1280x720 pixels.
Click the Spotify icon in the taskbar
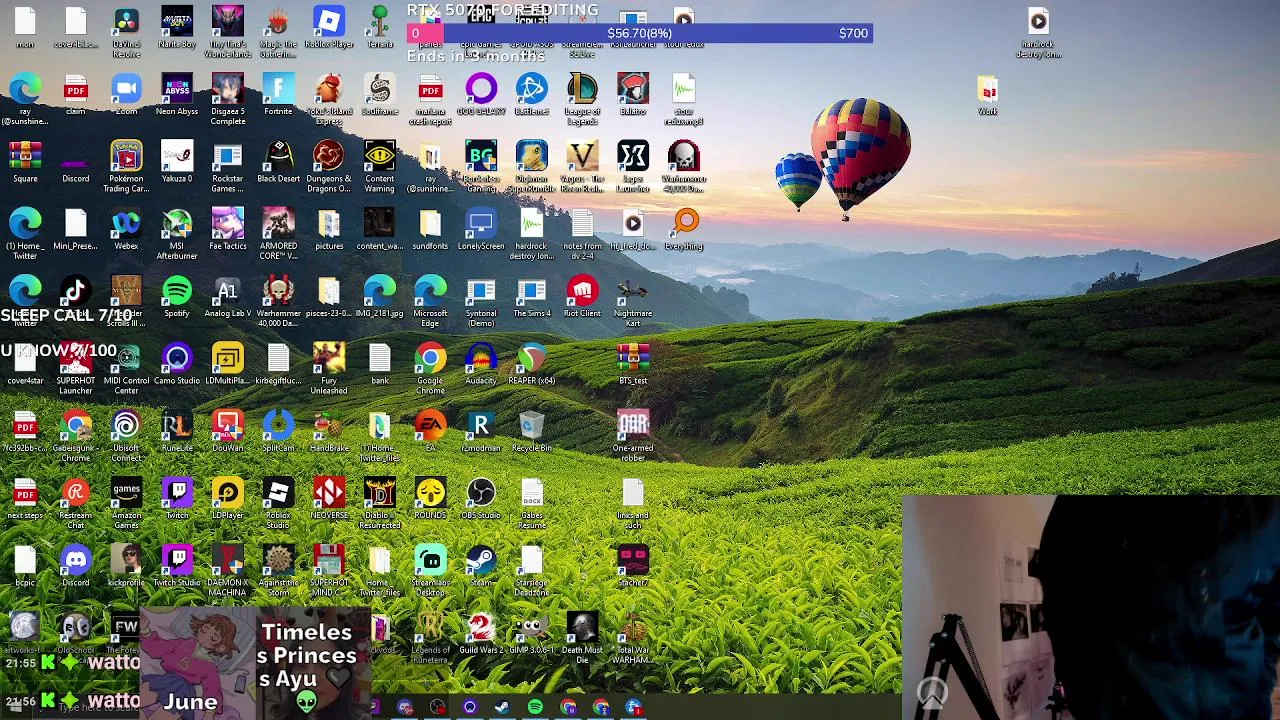(x=536, y=708)
